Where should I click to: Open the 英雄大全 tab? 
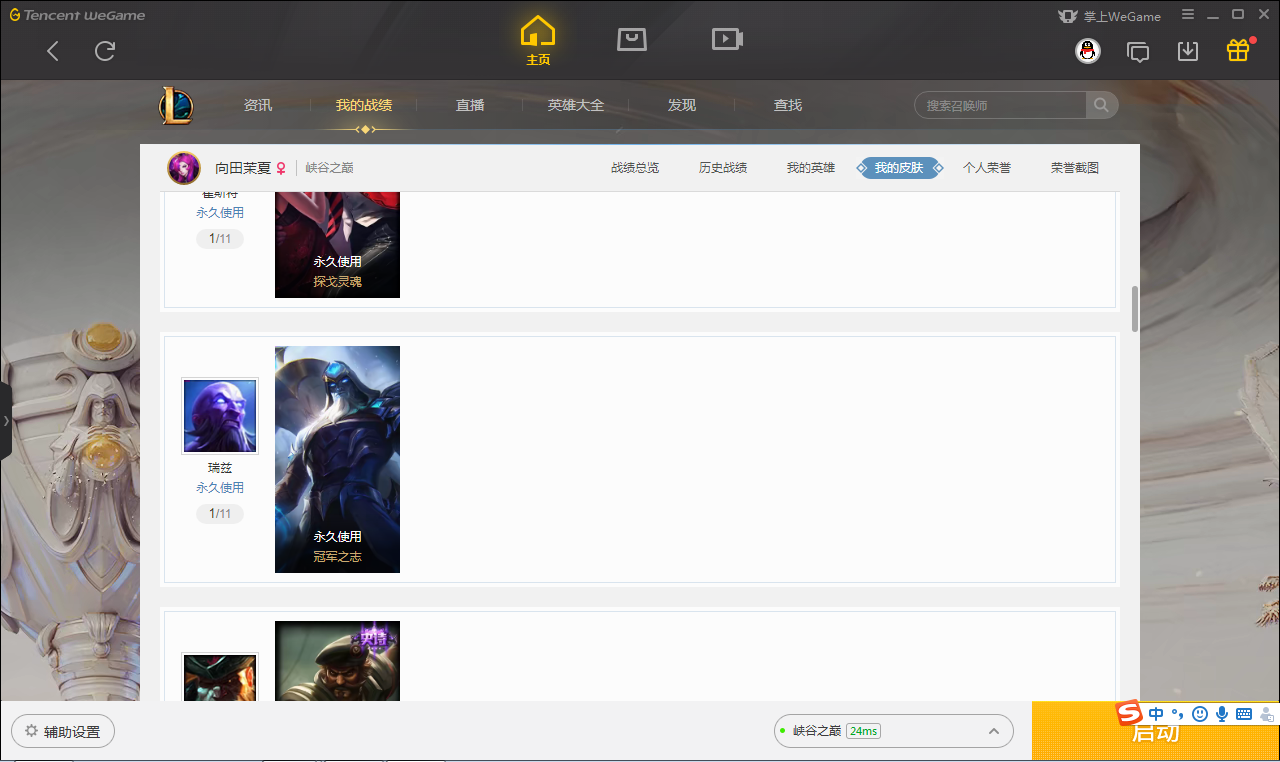click(576, 105)
